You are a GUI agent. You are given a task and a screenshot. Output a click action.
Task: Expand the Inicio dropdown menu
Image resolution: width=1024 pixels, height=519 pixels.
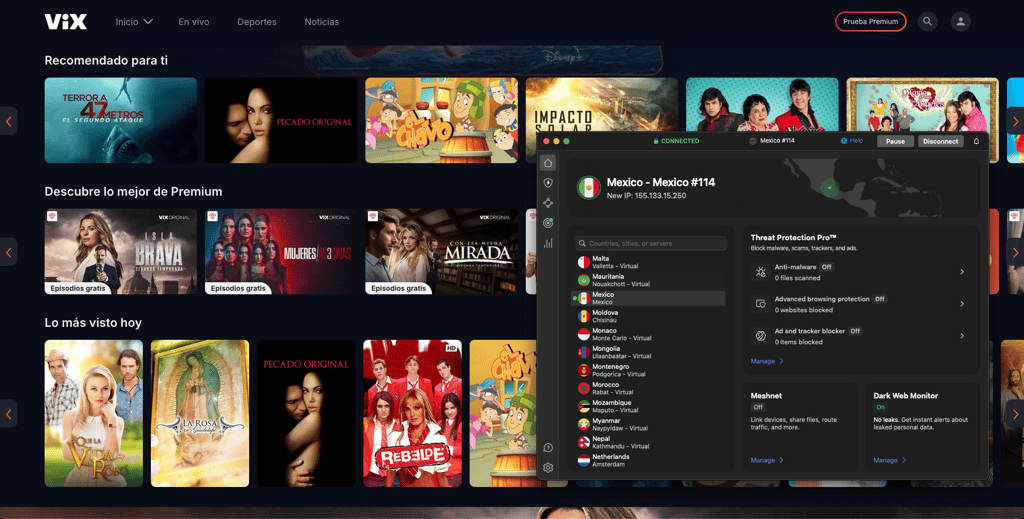point(134,22)
